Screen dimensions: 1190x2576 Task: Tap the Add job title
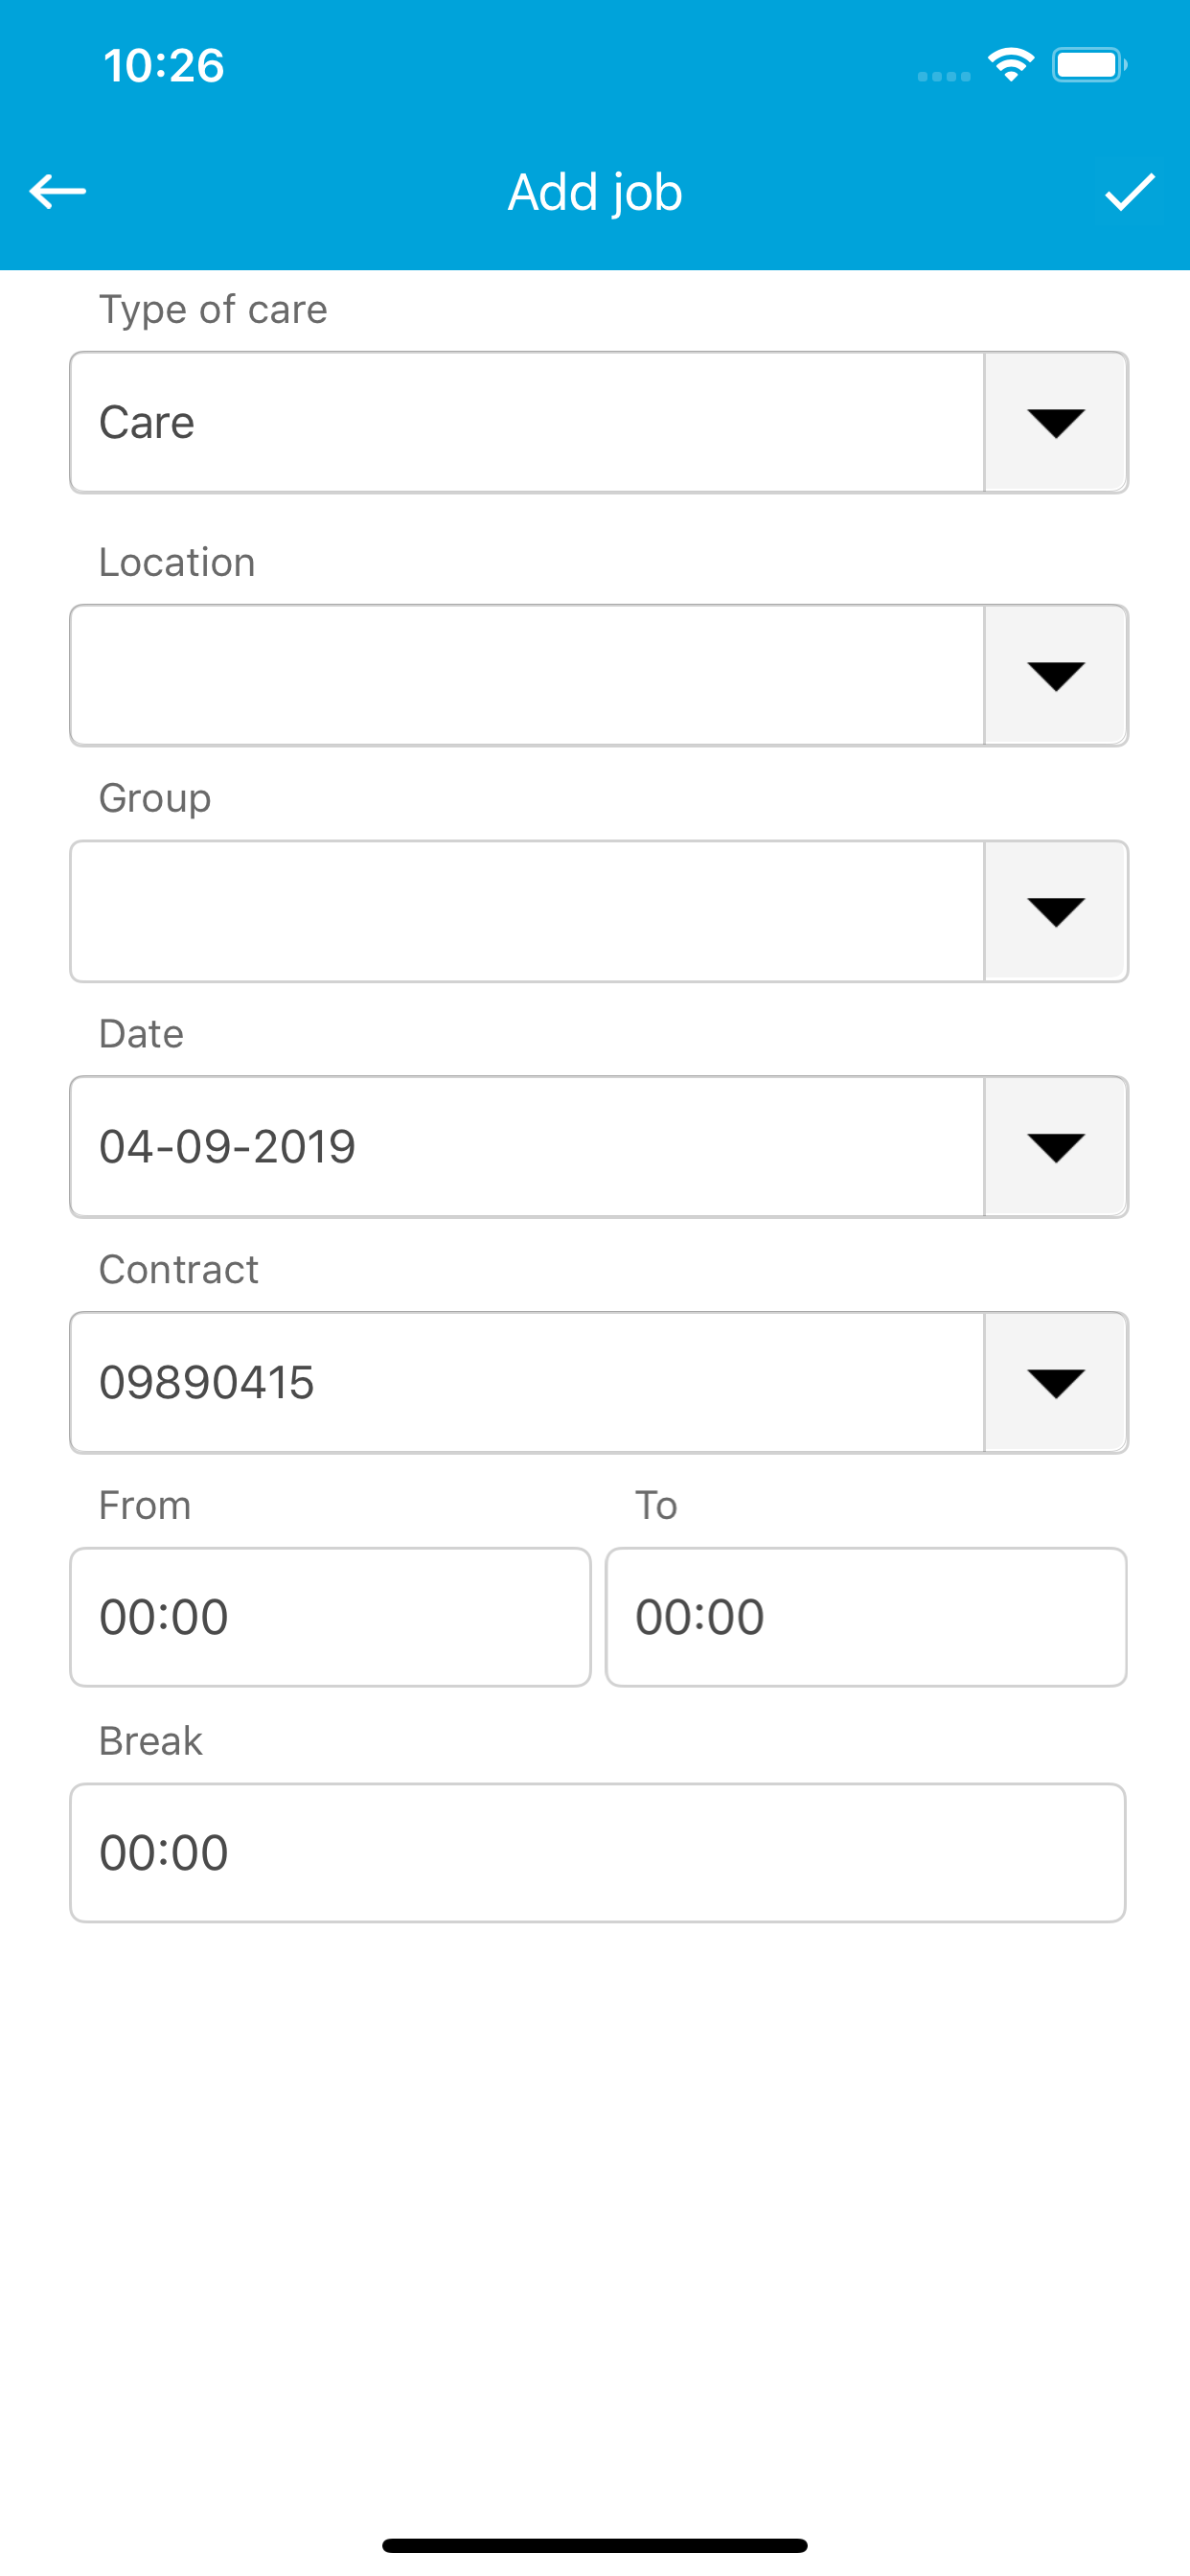pos(595,192)
